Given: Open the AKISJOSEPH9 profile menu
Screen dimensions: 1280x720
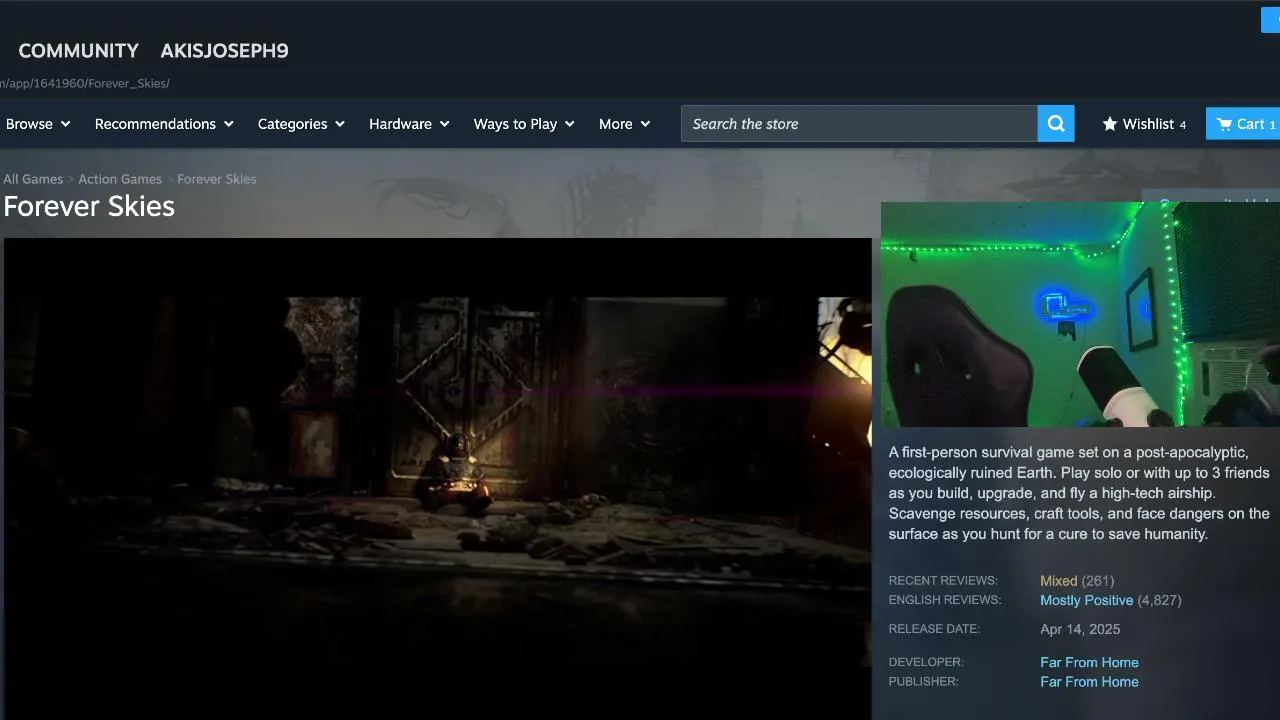Looking at the screenshot, I should tap(224, 51).
